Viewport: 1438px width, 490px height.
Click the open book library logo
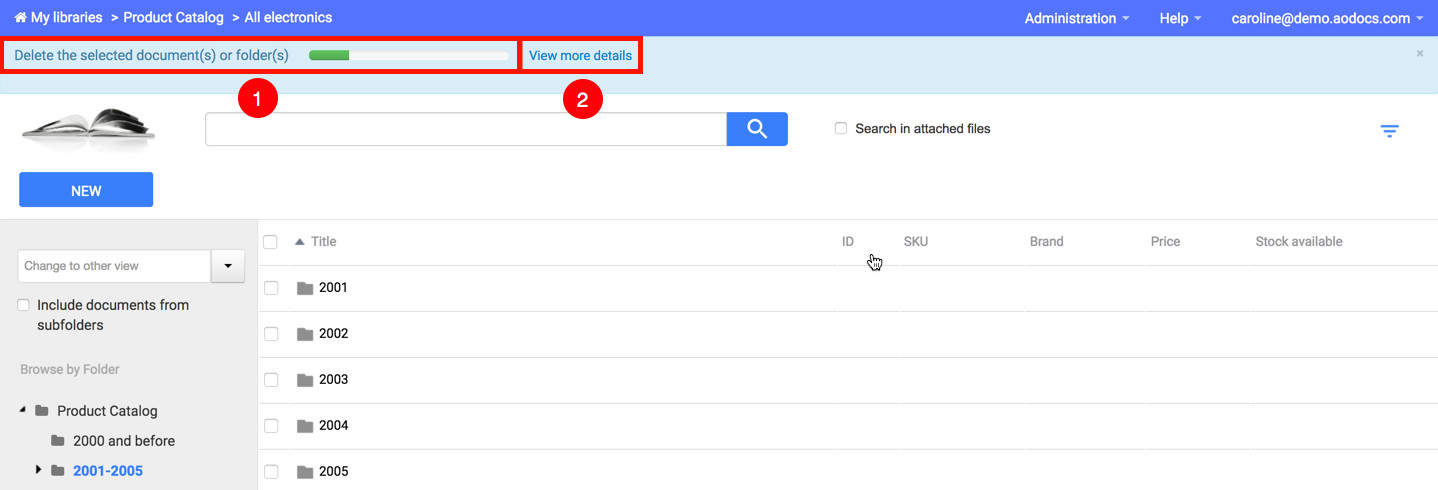[88, 131]
